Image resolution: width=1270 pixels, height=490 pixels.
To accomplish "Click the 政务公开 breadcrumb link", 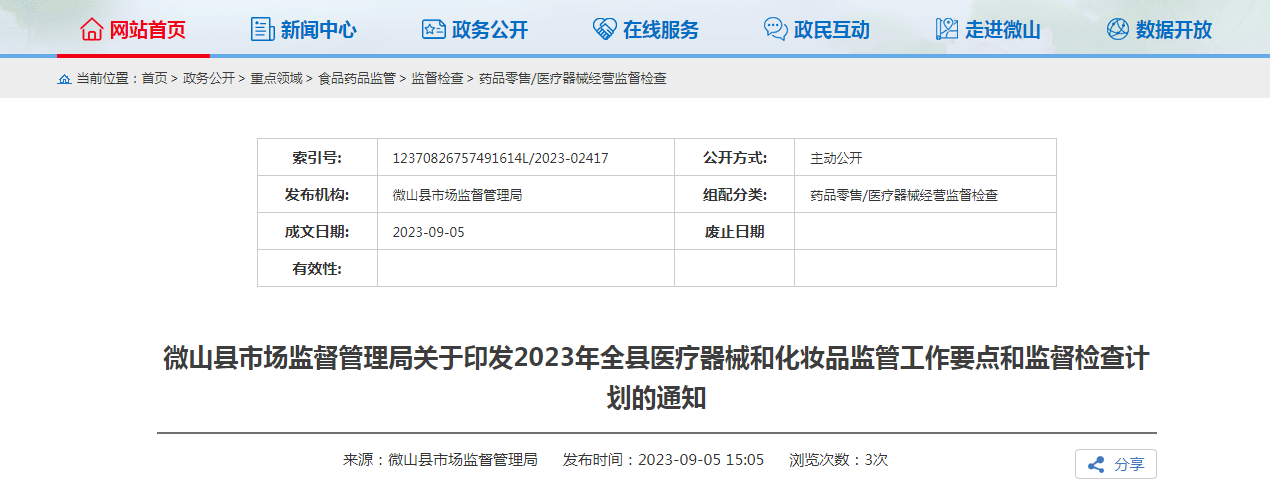I will (x=209, y=79).
